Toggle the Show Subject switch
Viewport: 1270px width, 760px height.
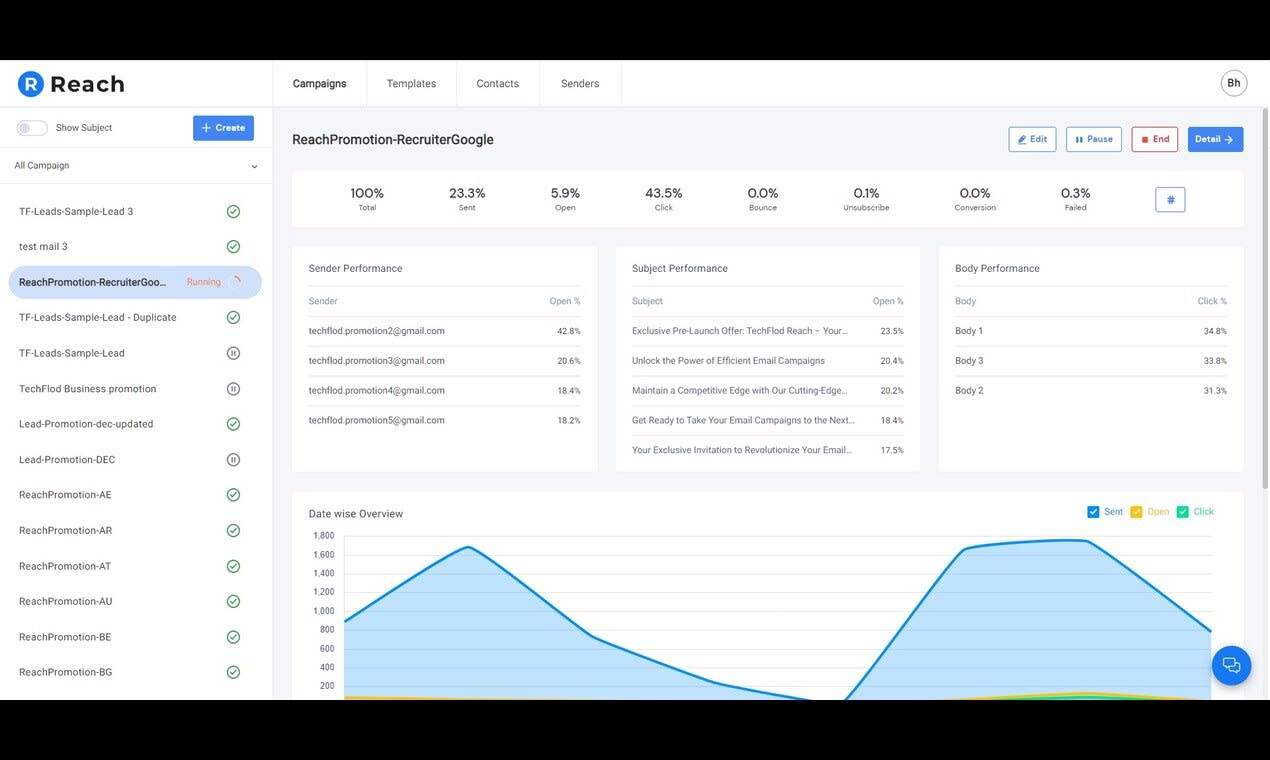(32, 128)
